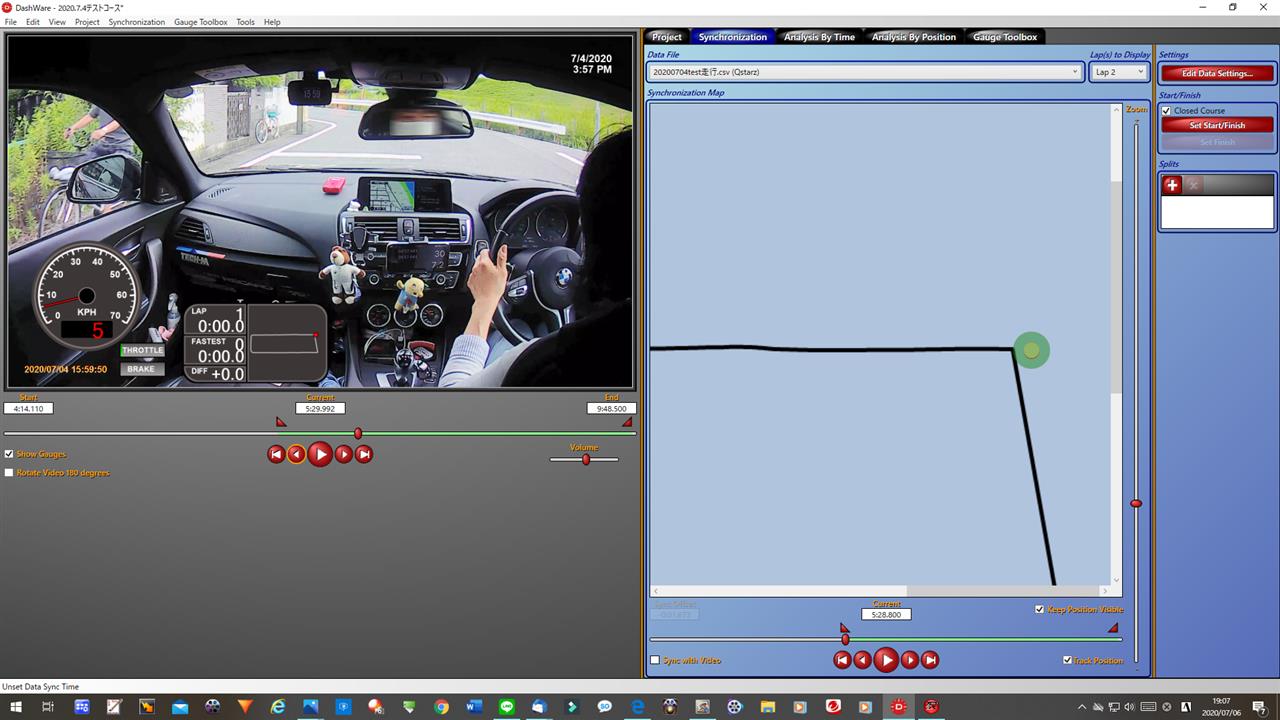Enable Sync with Video checkbox
This screenshot has height=720, width=1280.
pos(655,660)
